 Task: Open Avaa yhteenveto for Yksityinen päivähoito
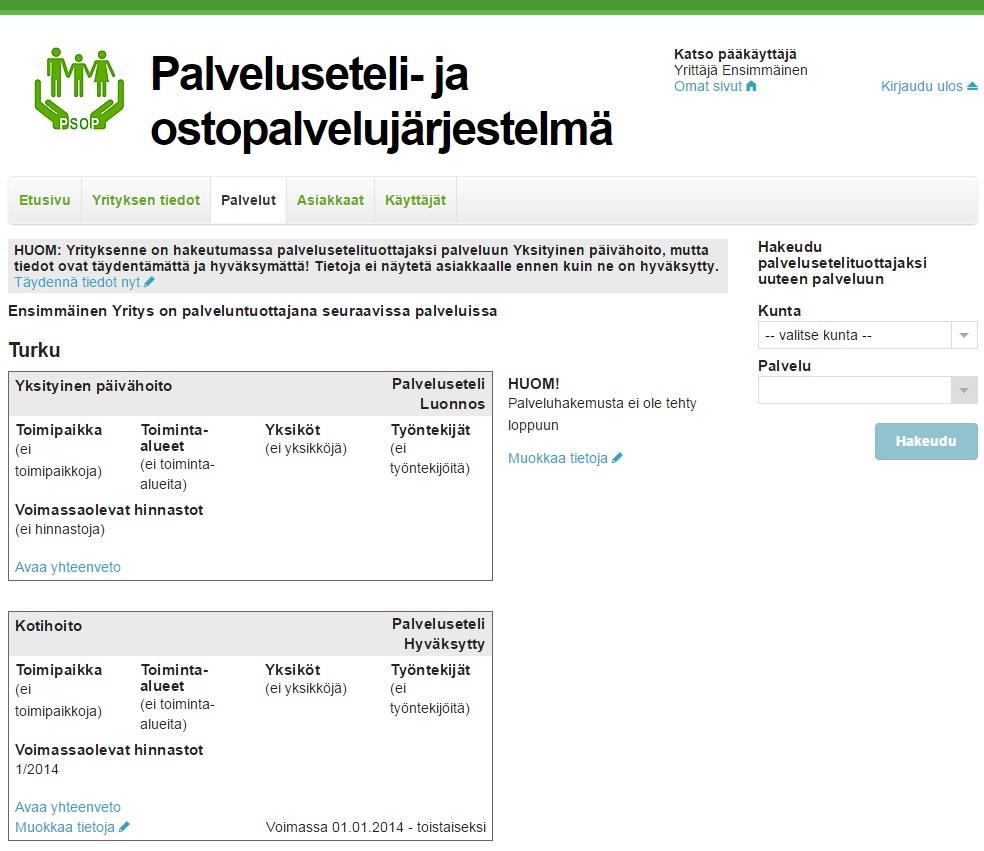68,567
